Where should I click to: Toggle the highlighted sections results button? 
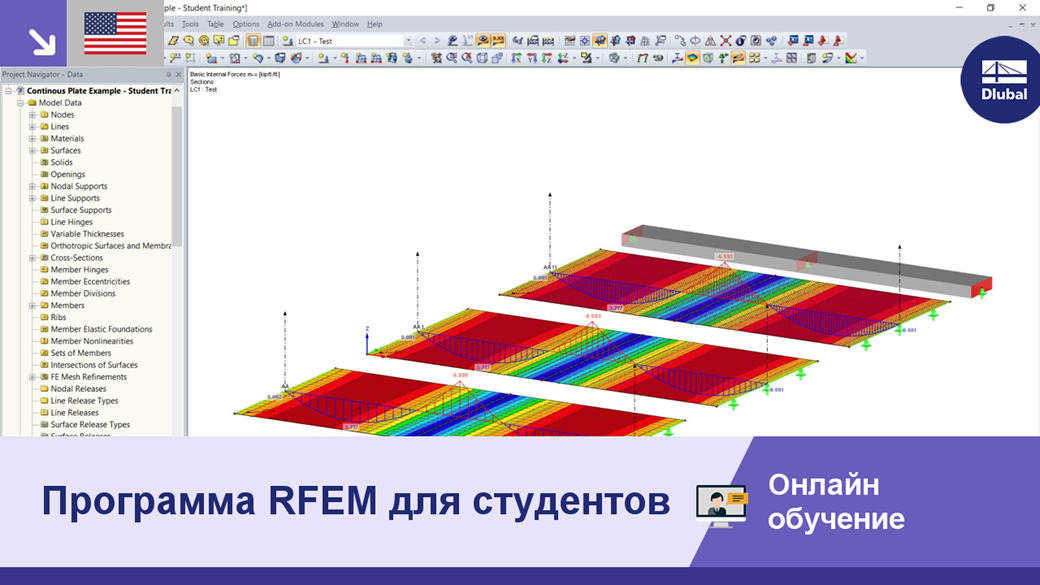(738, 58)
